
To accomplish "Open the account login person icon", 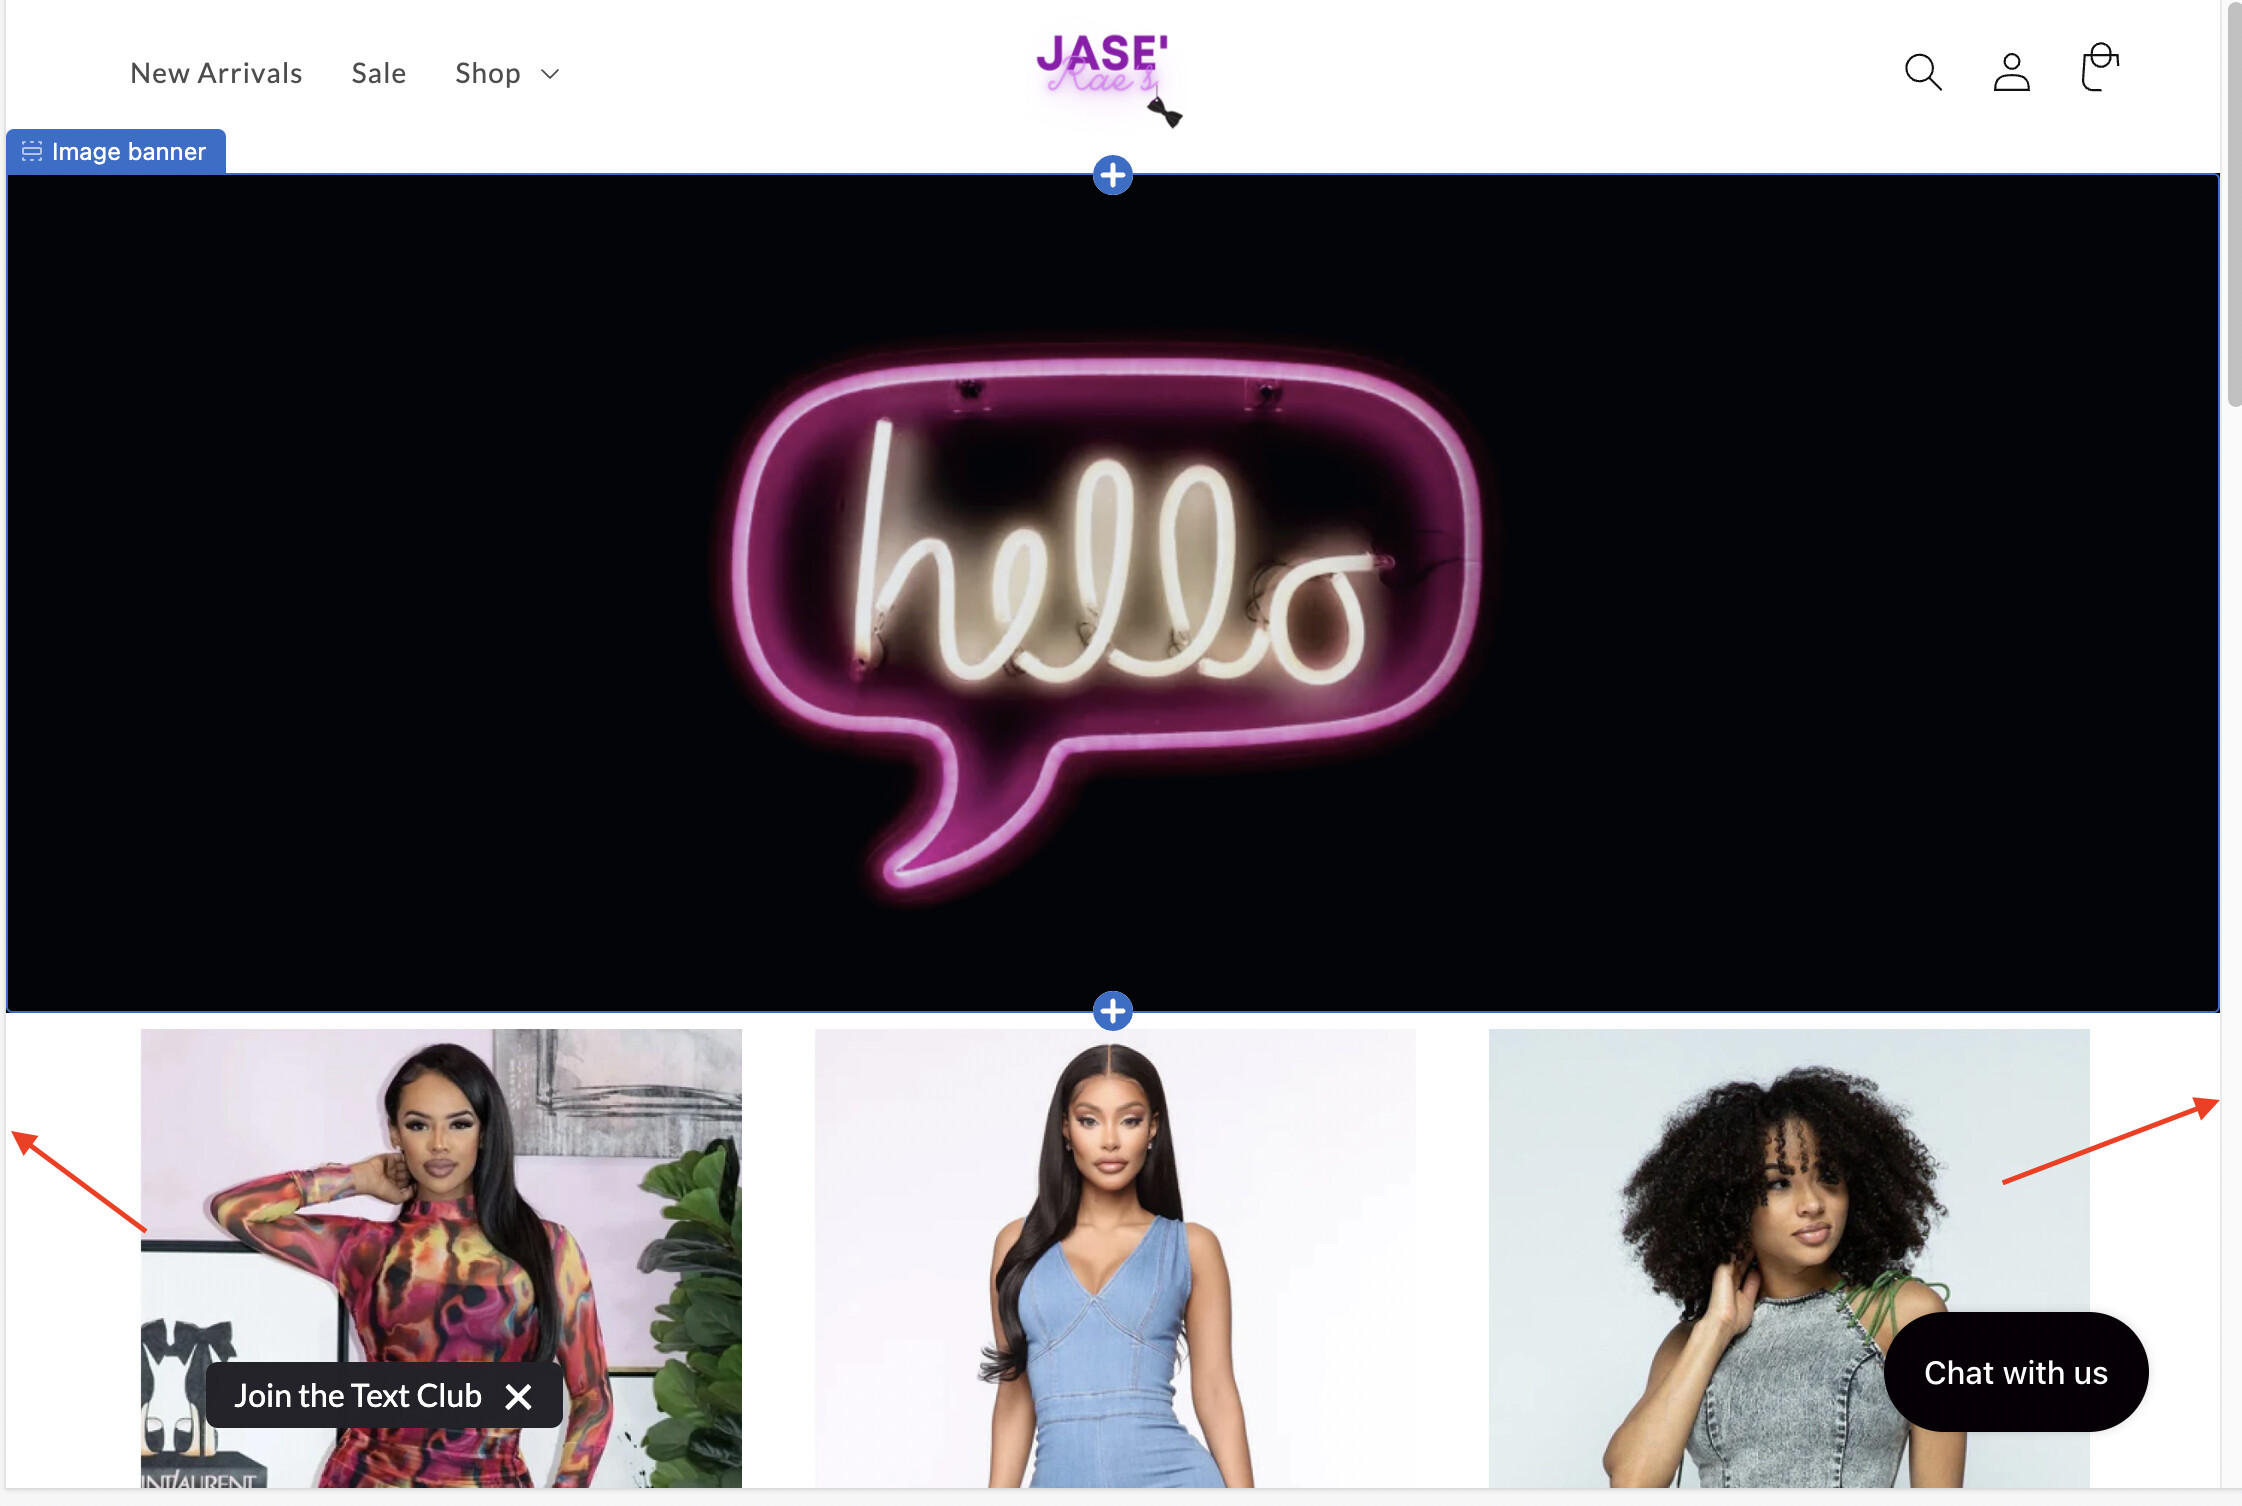I will click(x=2011, y=72).
